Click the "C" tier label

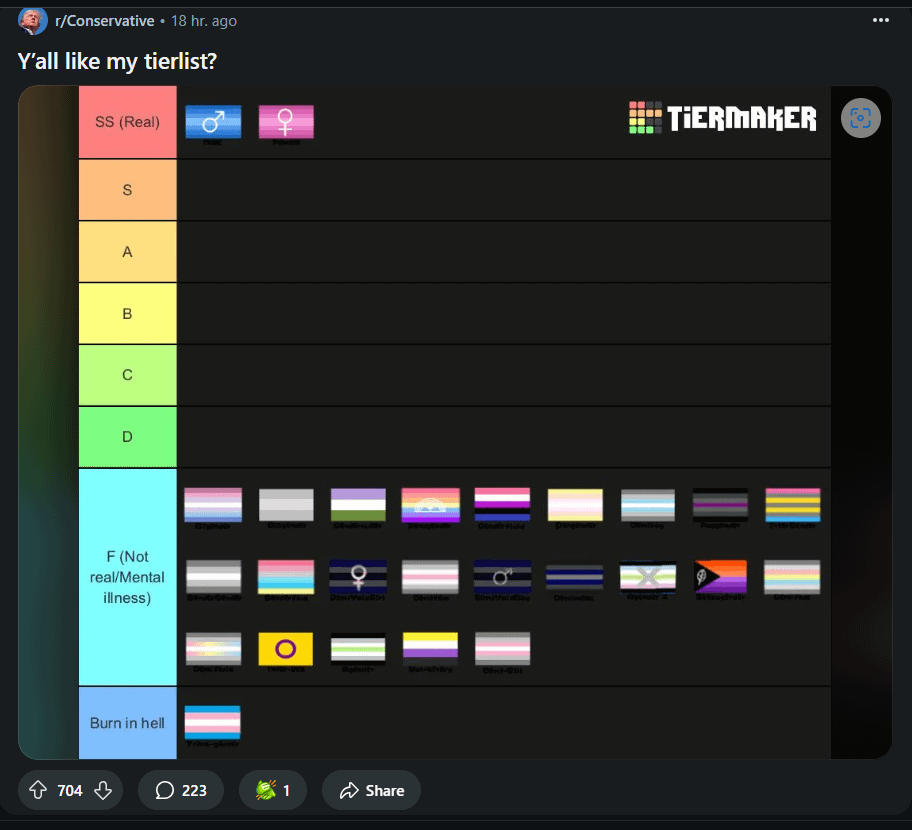coord(127,375)
